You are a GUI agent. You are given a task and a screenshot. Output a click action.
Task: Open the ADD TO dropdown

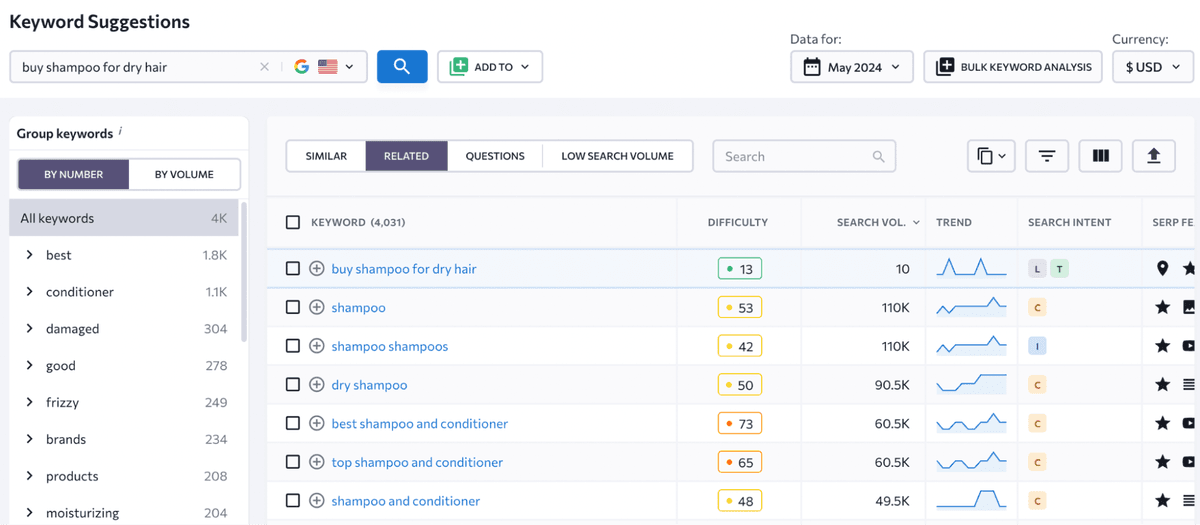click(x=490, y=67)
